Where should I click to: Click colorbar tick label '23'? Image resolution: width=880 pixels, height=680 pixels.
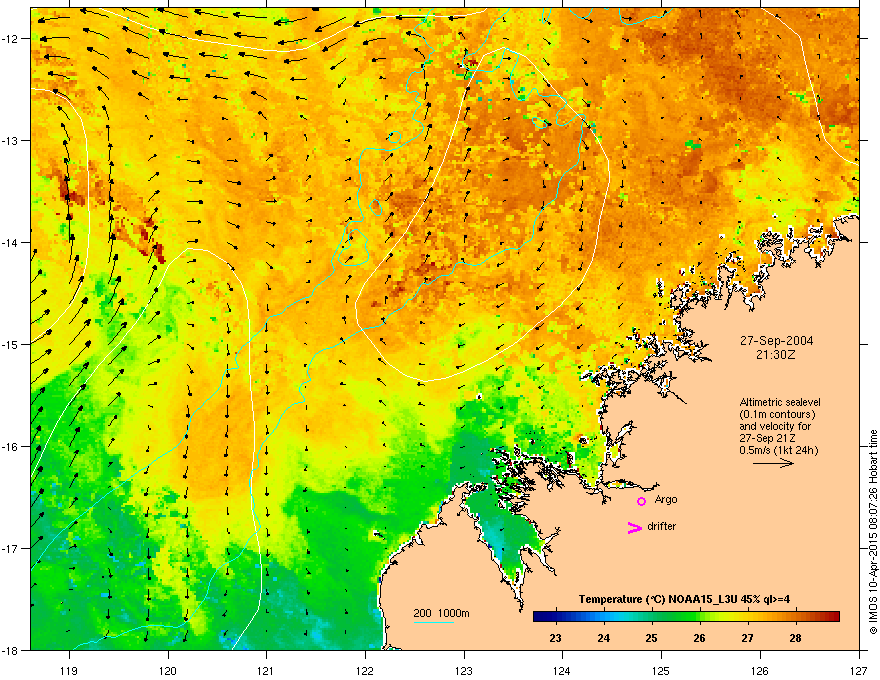click(555, 638)
